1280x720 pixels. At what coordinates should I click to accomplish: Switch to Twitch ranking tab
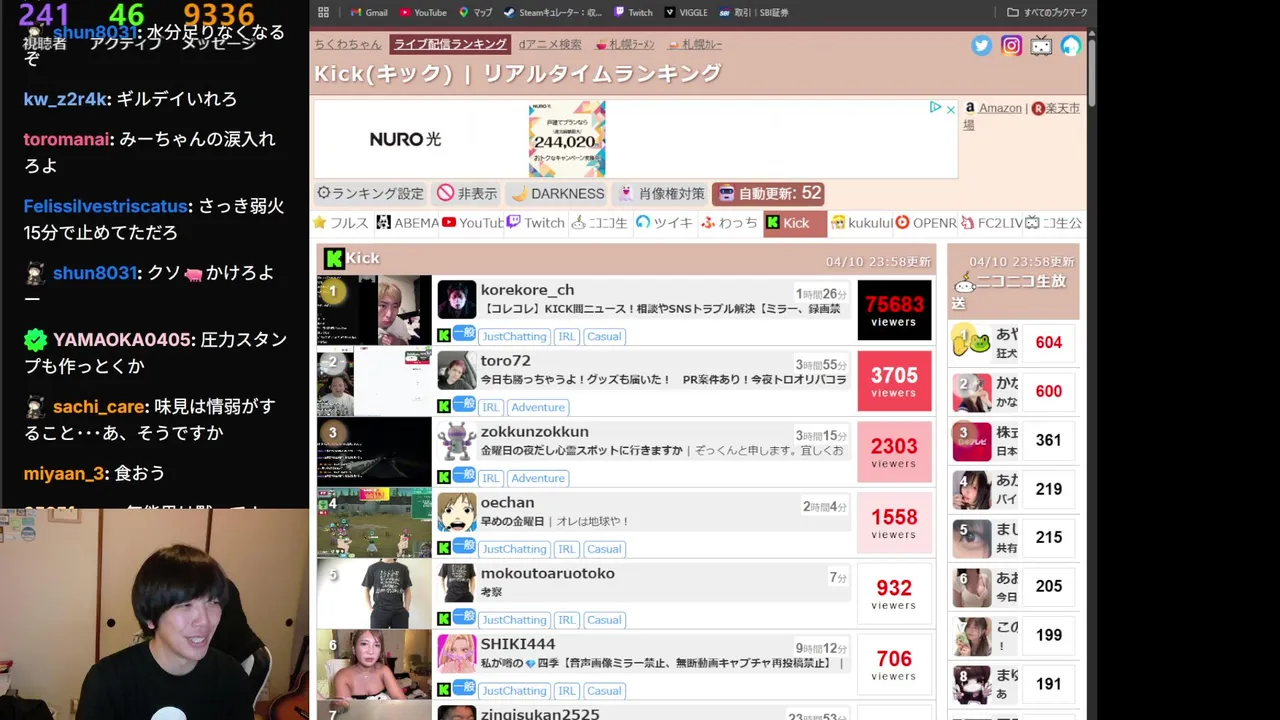pyautogui.click(x=536, y=223)
